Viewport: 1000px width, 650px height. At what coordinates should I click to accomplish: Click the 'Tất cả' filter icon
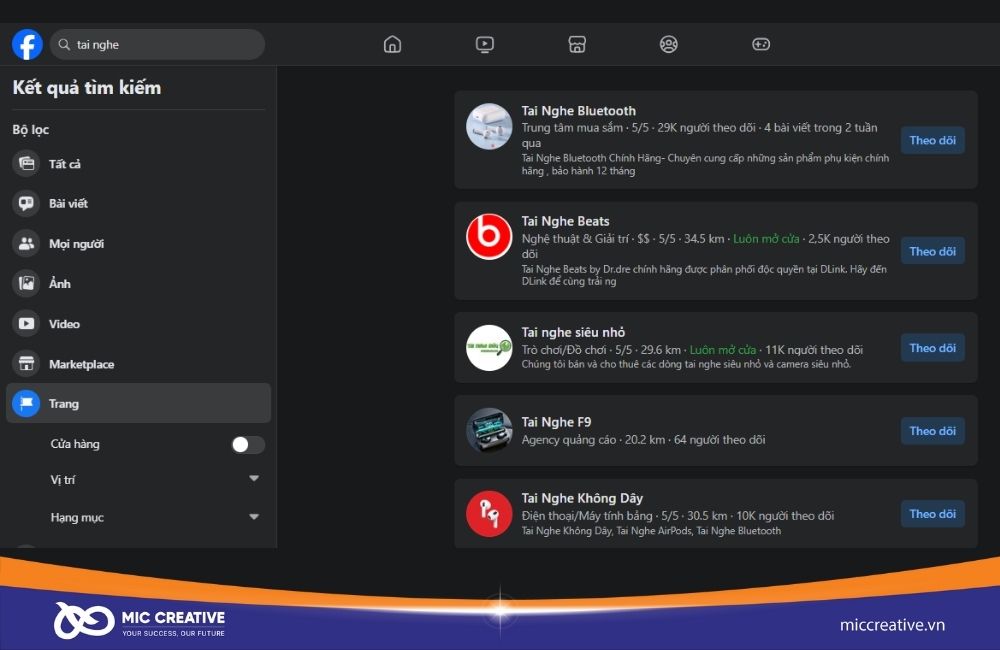[26, 164]
